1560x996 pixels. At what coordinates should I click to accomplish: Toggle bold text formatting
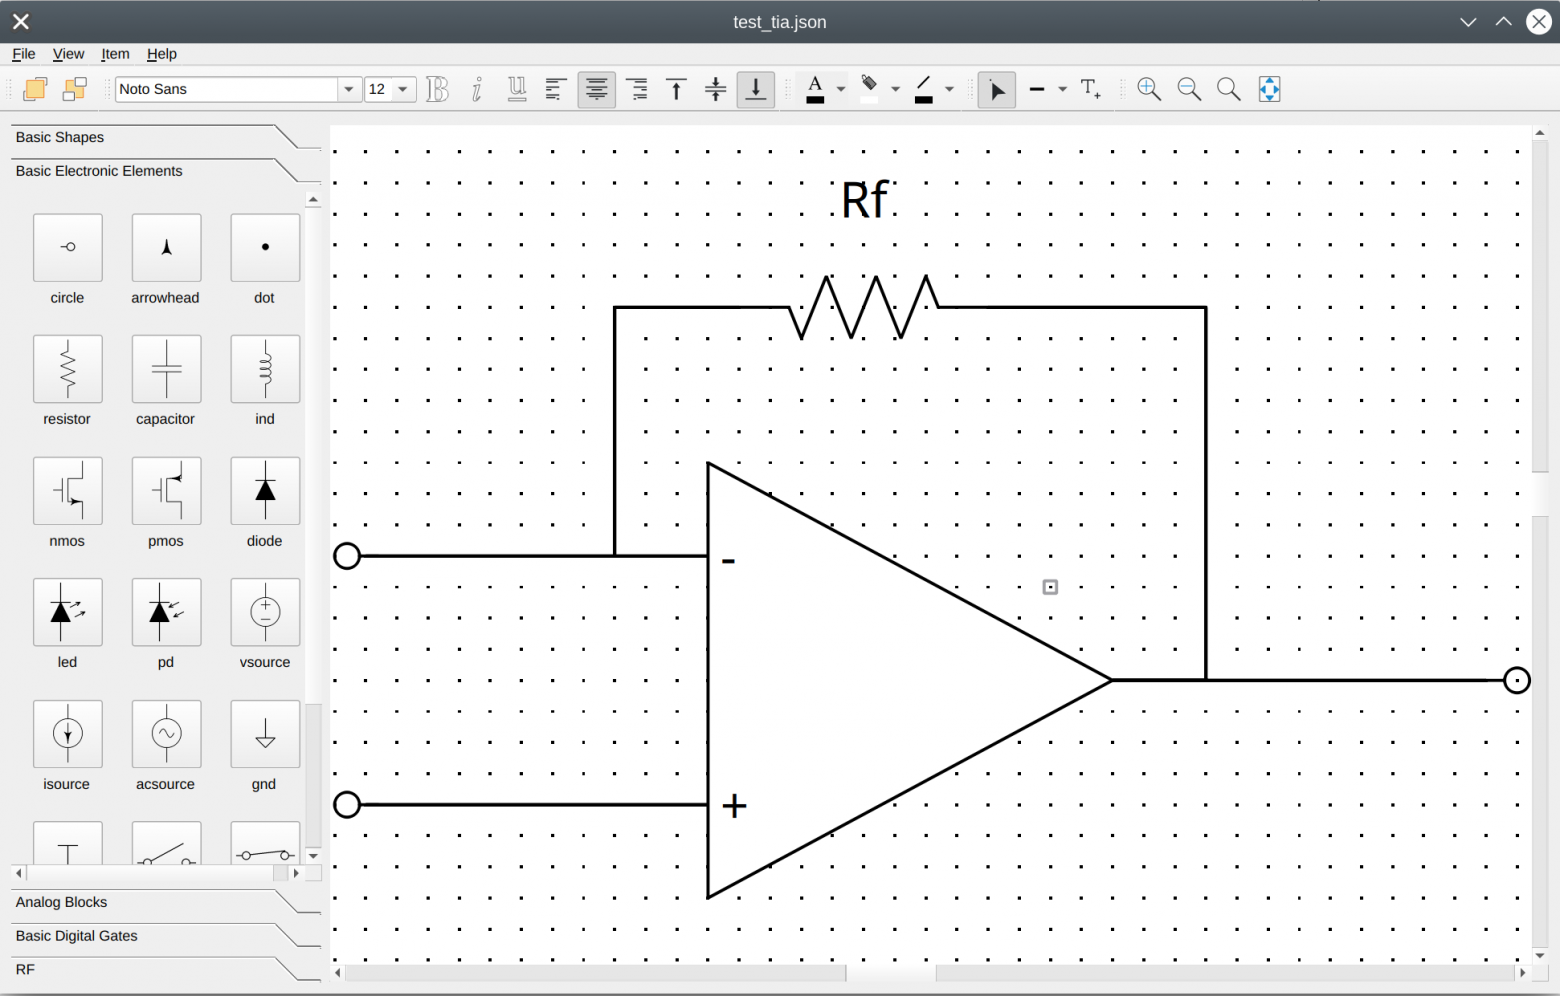click(437, 89)
